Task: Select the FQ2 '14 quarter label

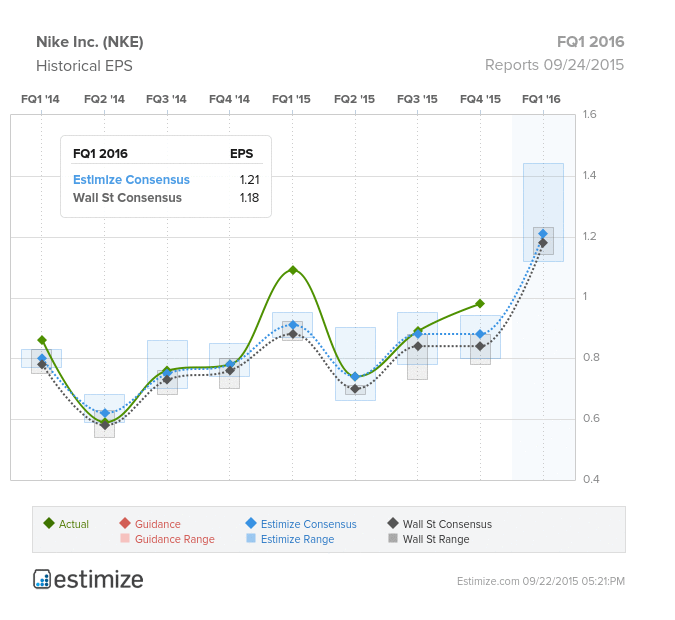Action: tap(104, 99)
